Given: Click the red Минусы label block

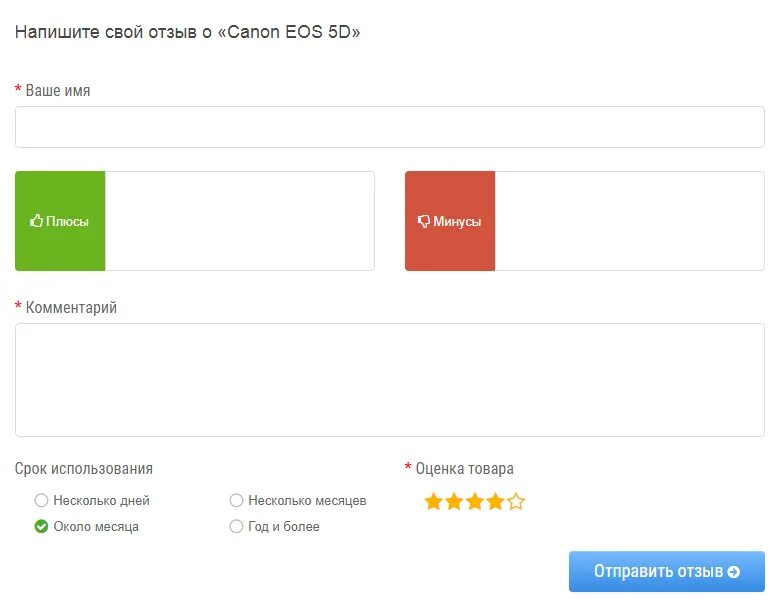Looking at the screenshot, I should coord(450,221).
